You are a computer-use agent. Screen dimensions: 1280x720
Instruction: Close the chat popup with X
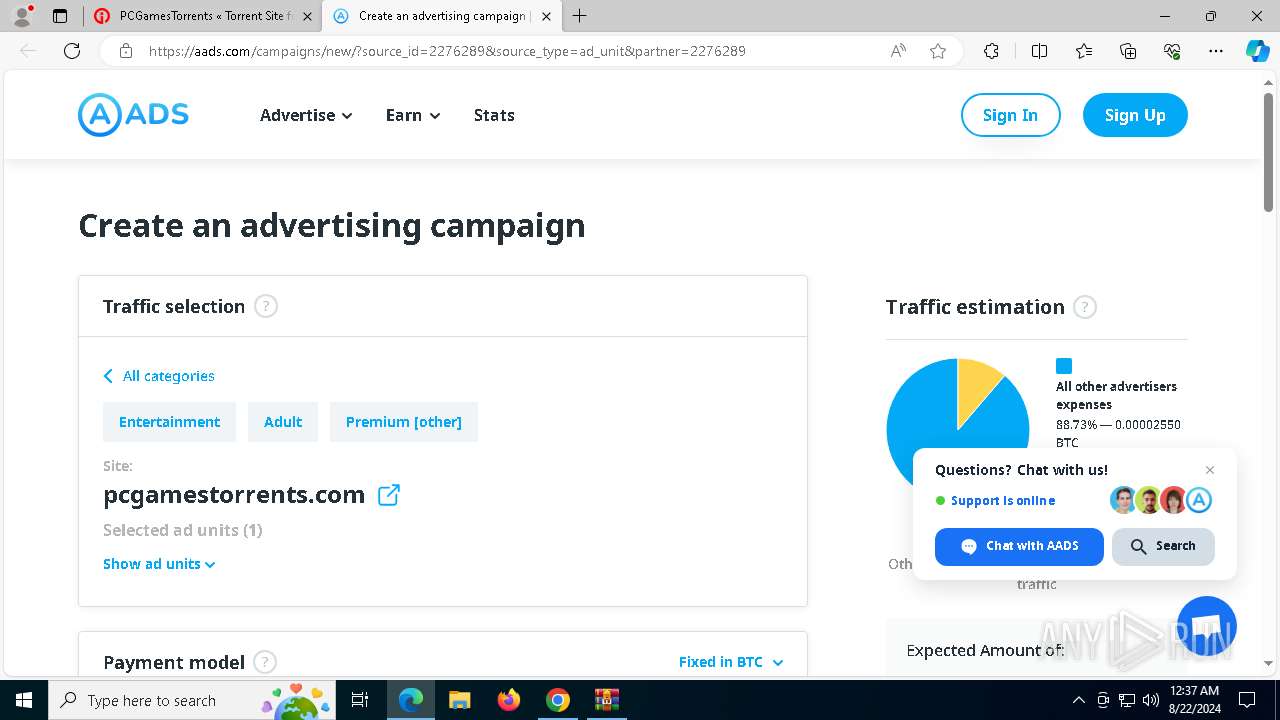[x=1210, y=470]
